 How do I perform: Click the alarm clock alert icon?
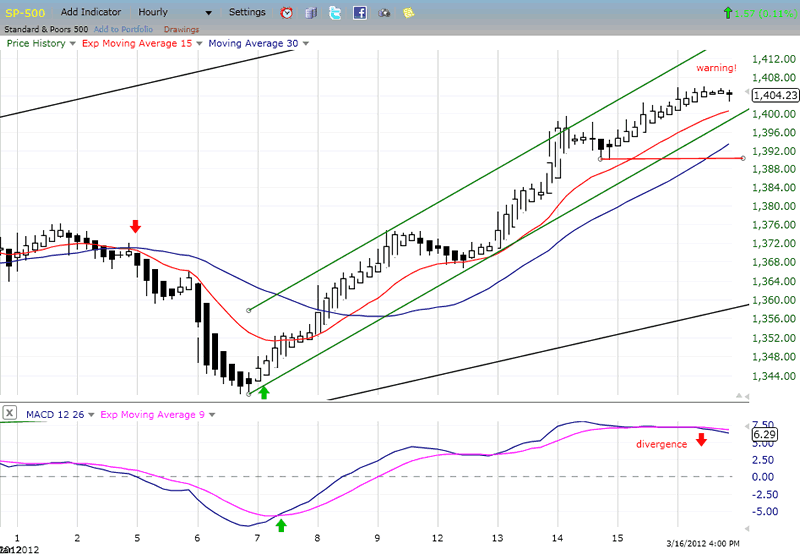click(287, 13)
